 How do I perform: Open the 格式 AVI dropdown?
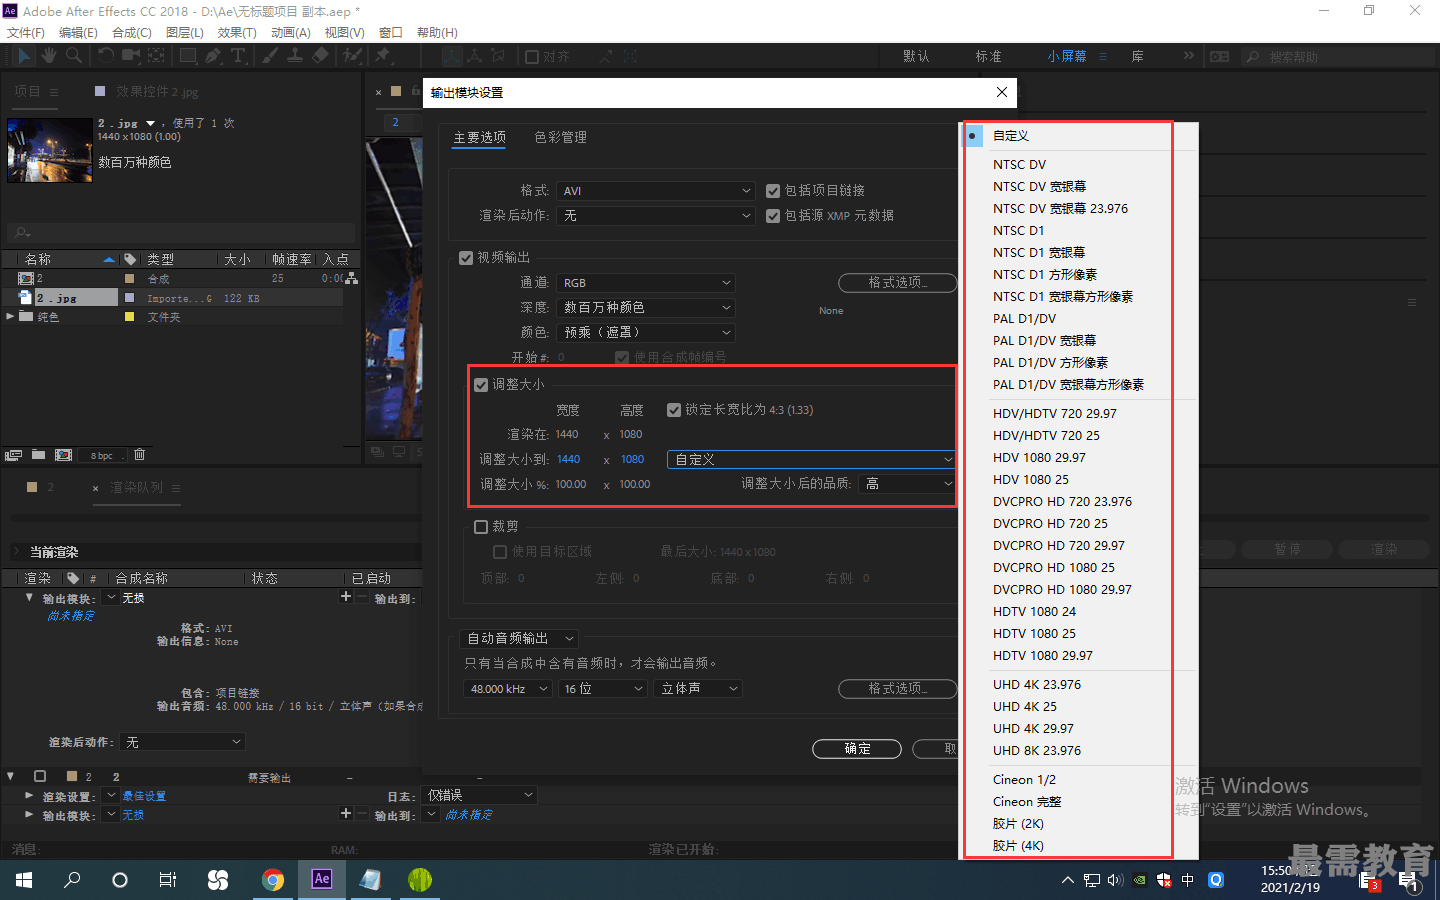pos(656,191)
